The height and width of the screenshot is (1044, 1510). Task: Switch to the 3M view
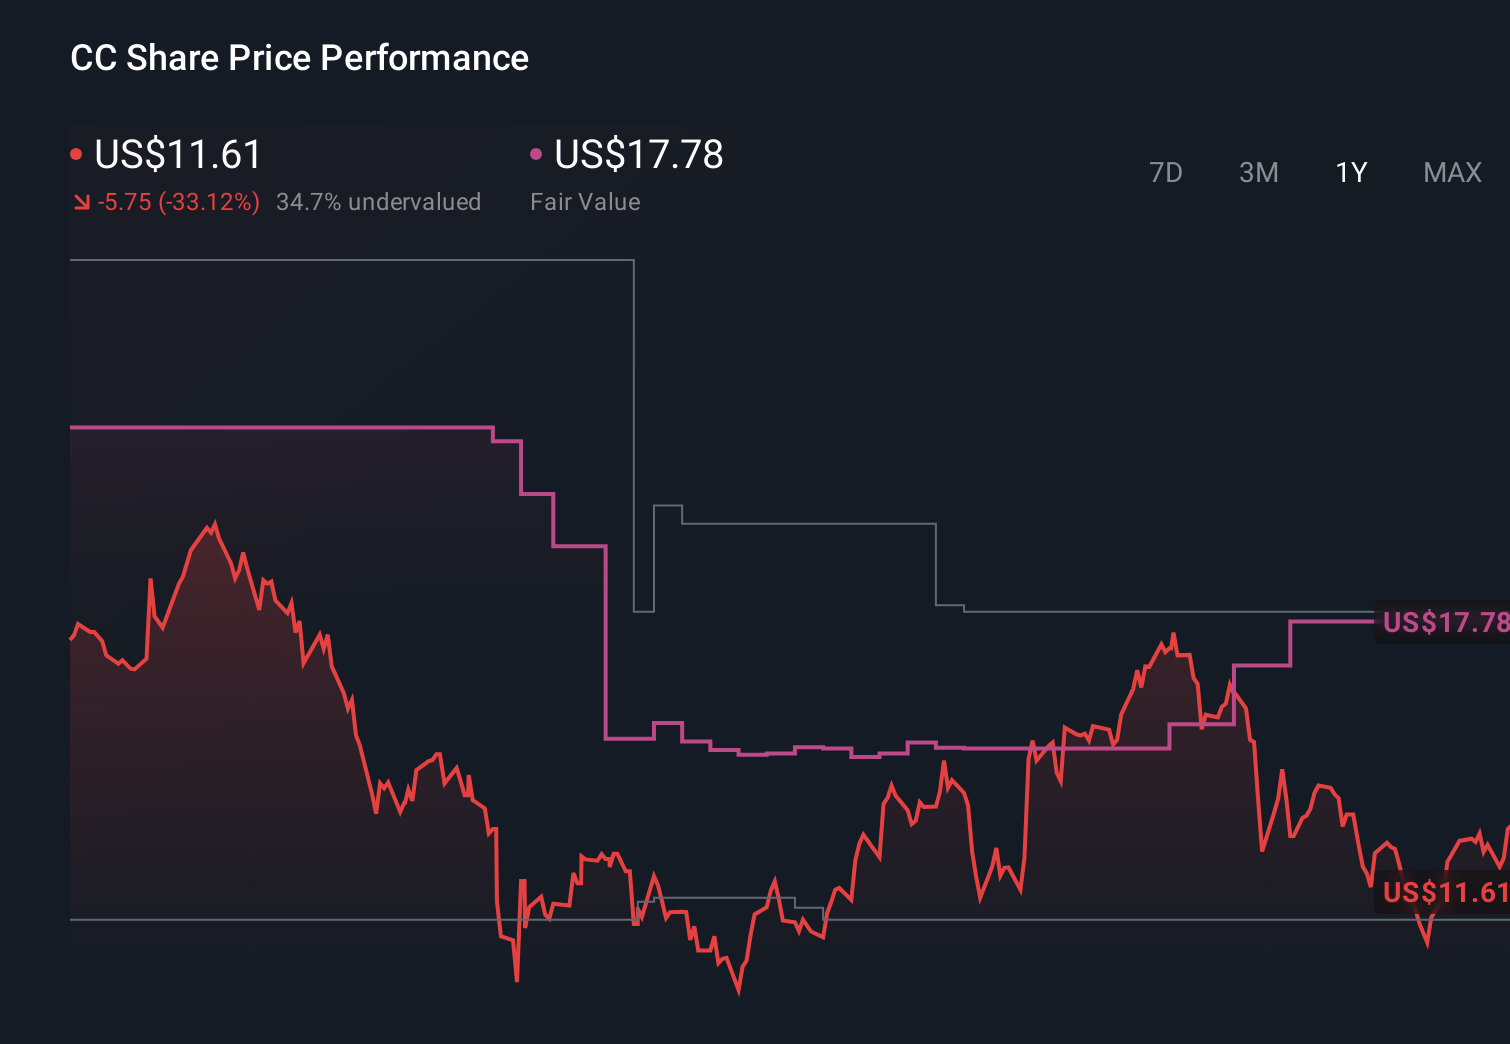click(x=1258, y=172)
